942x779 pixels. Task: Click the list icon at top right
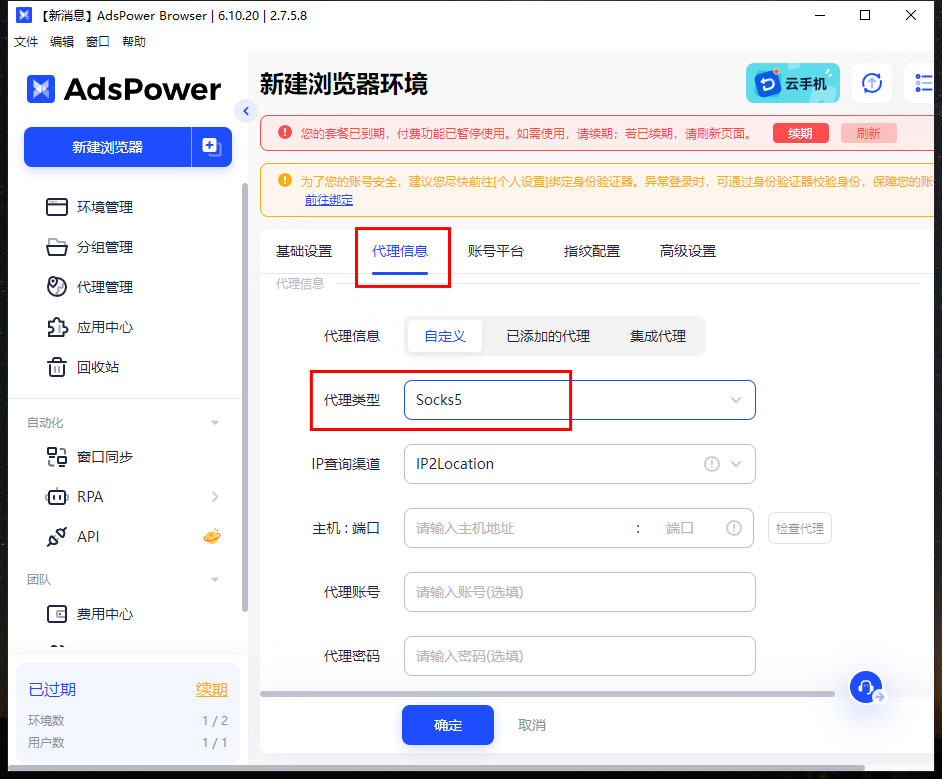tap(923, 83)
